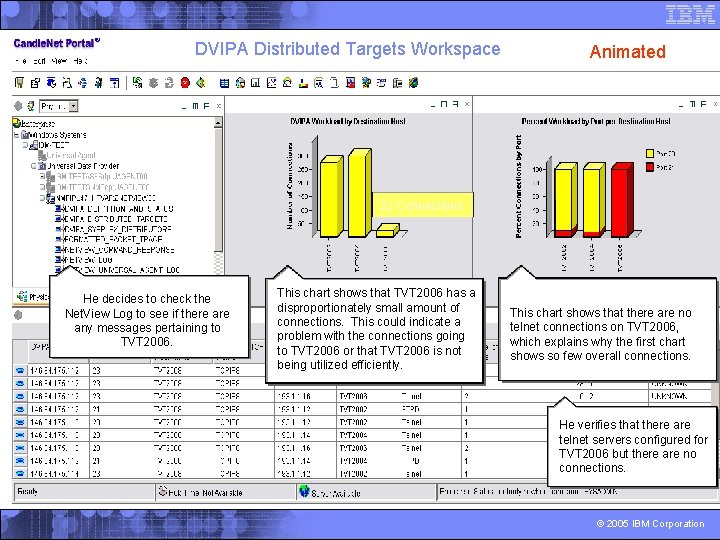Select the circular gauge view icon
The width and height of the screenshot is (720, 540).
coord(287,83)
